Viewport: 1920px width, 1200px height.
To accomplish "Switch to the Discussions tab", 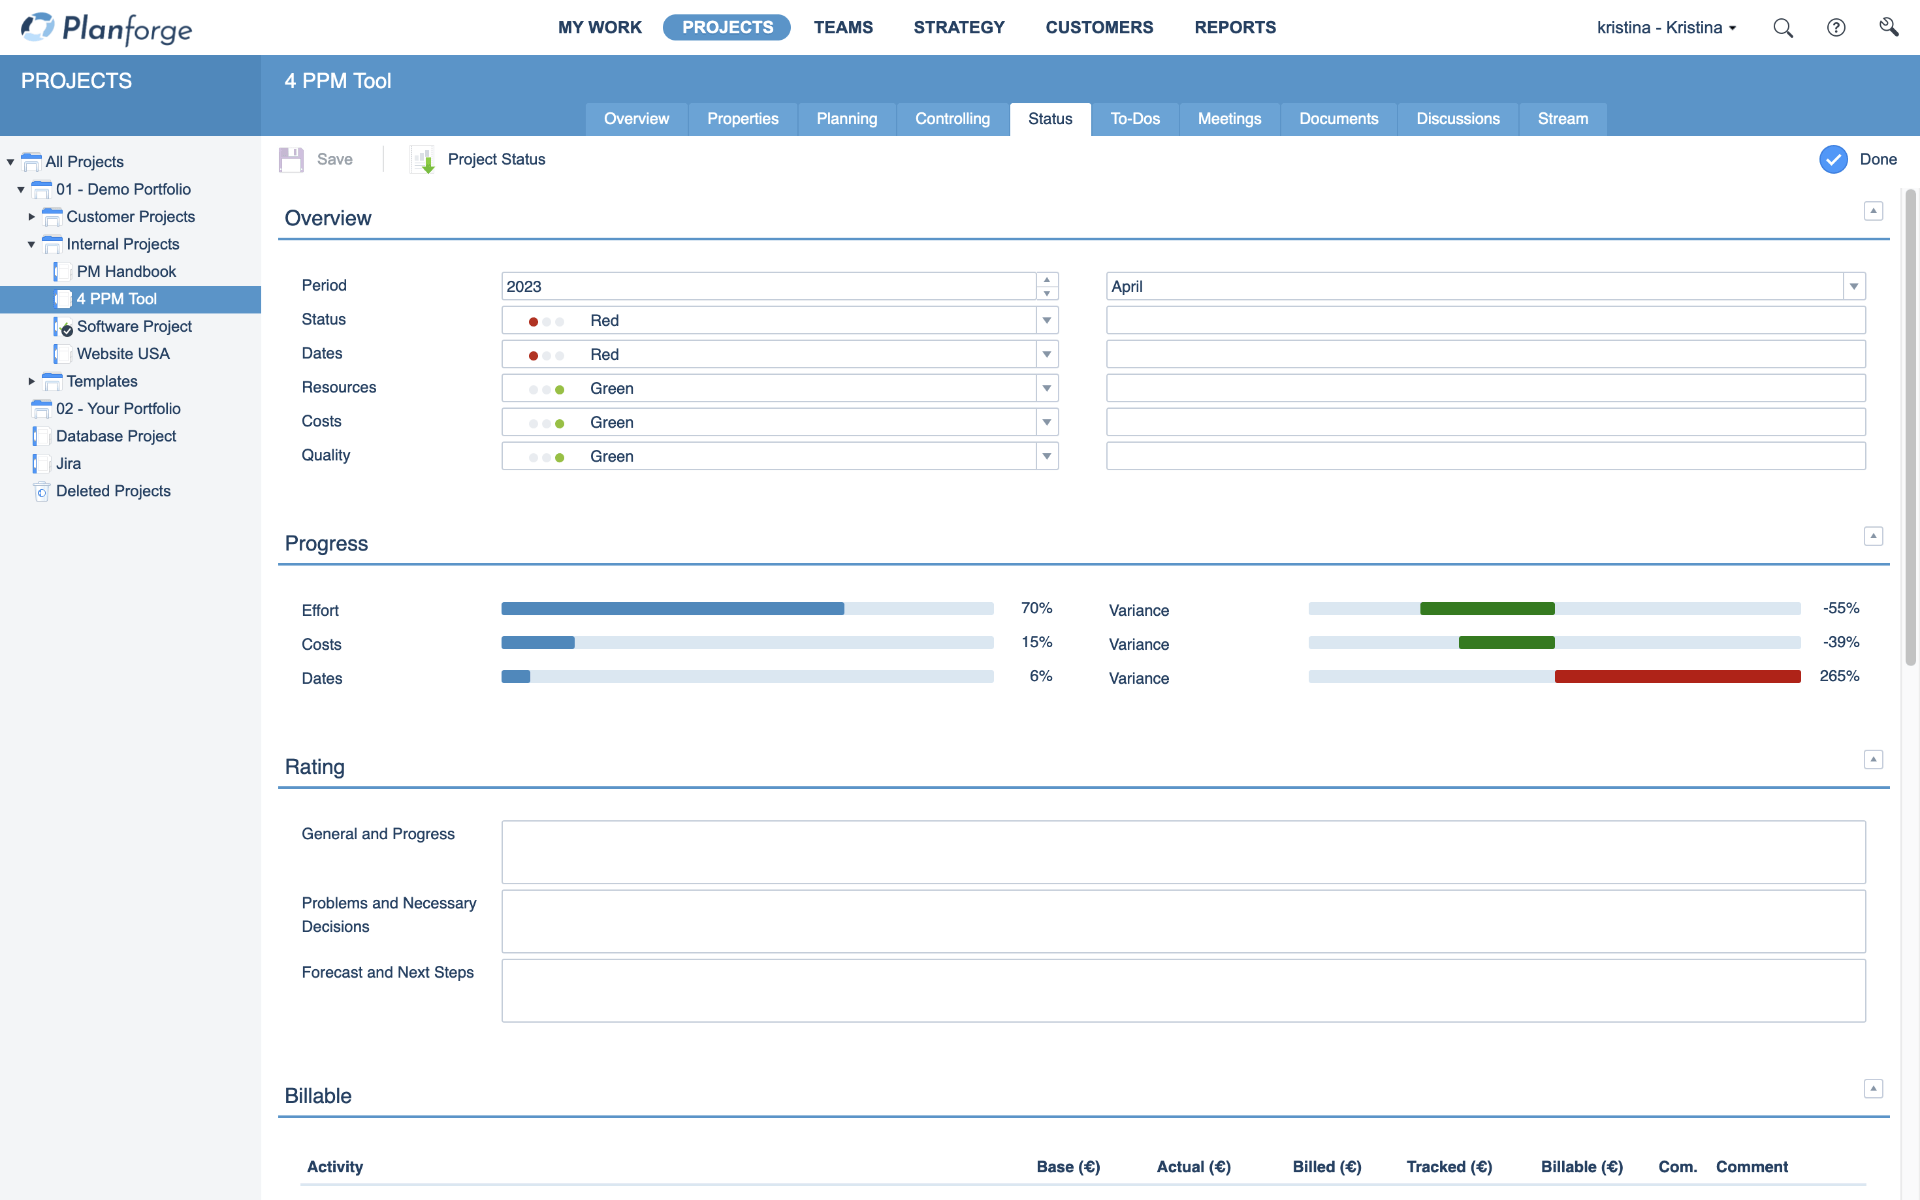I will point(1458,119).
